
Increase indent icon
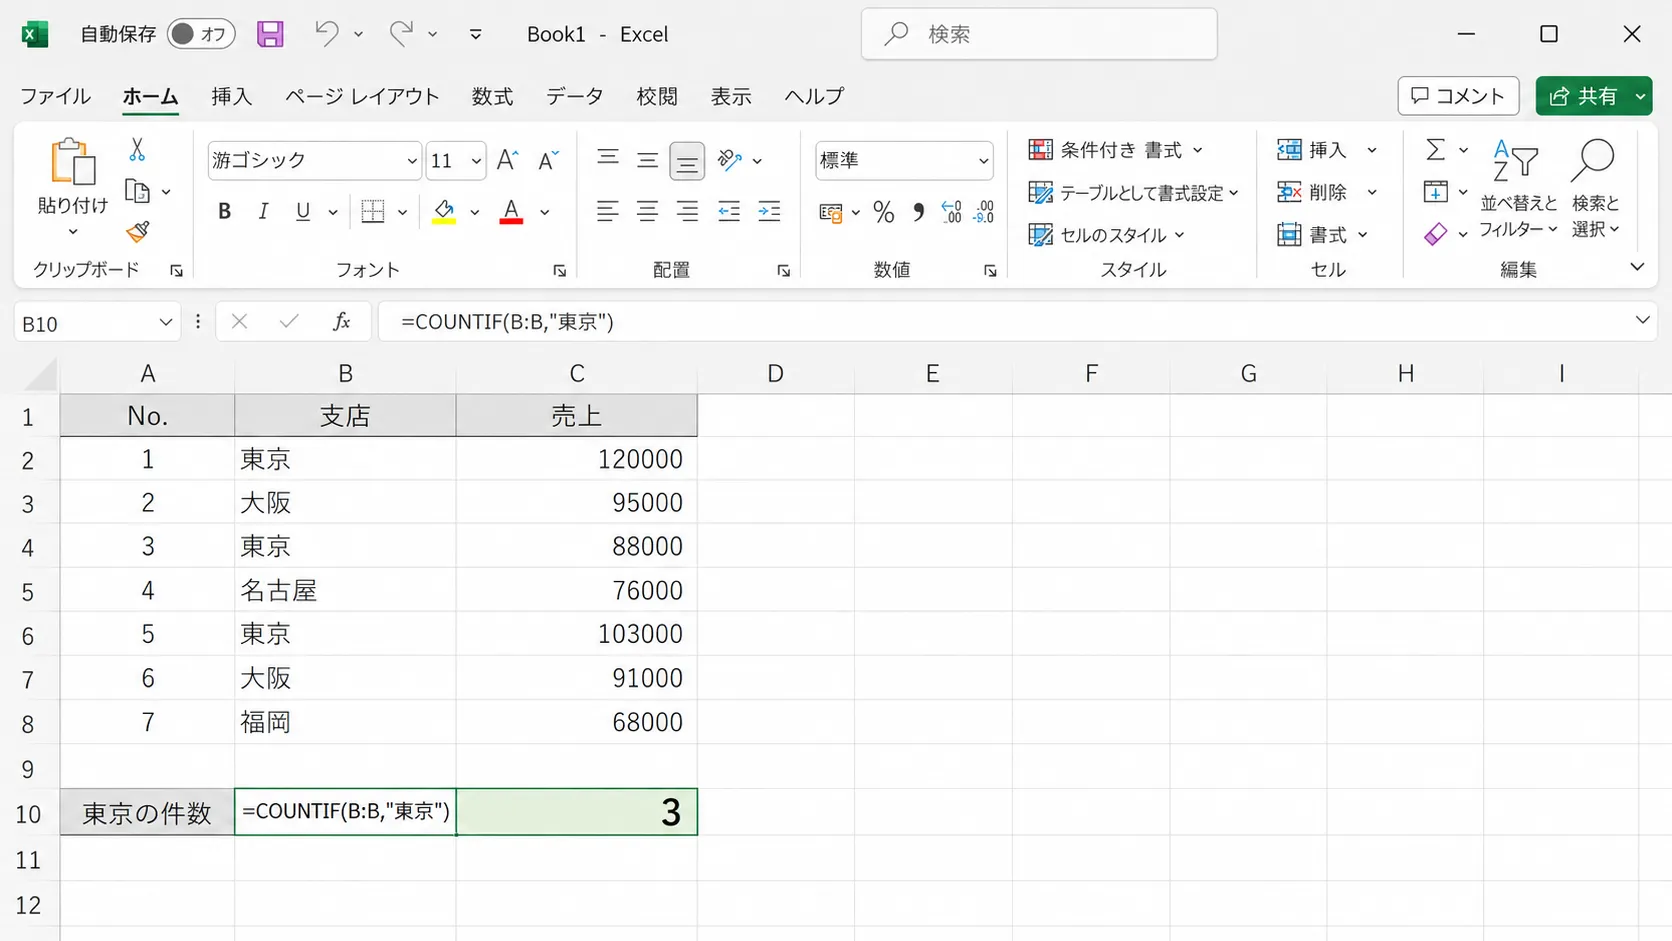769,211
